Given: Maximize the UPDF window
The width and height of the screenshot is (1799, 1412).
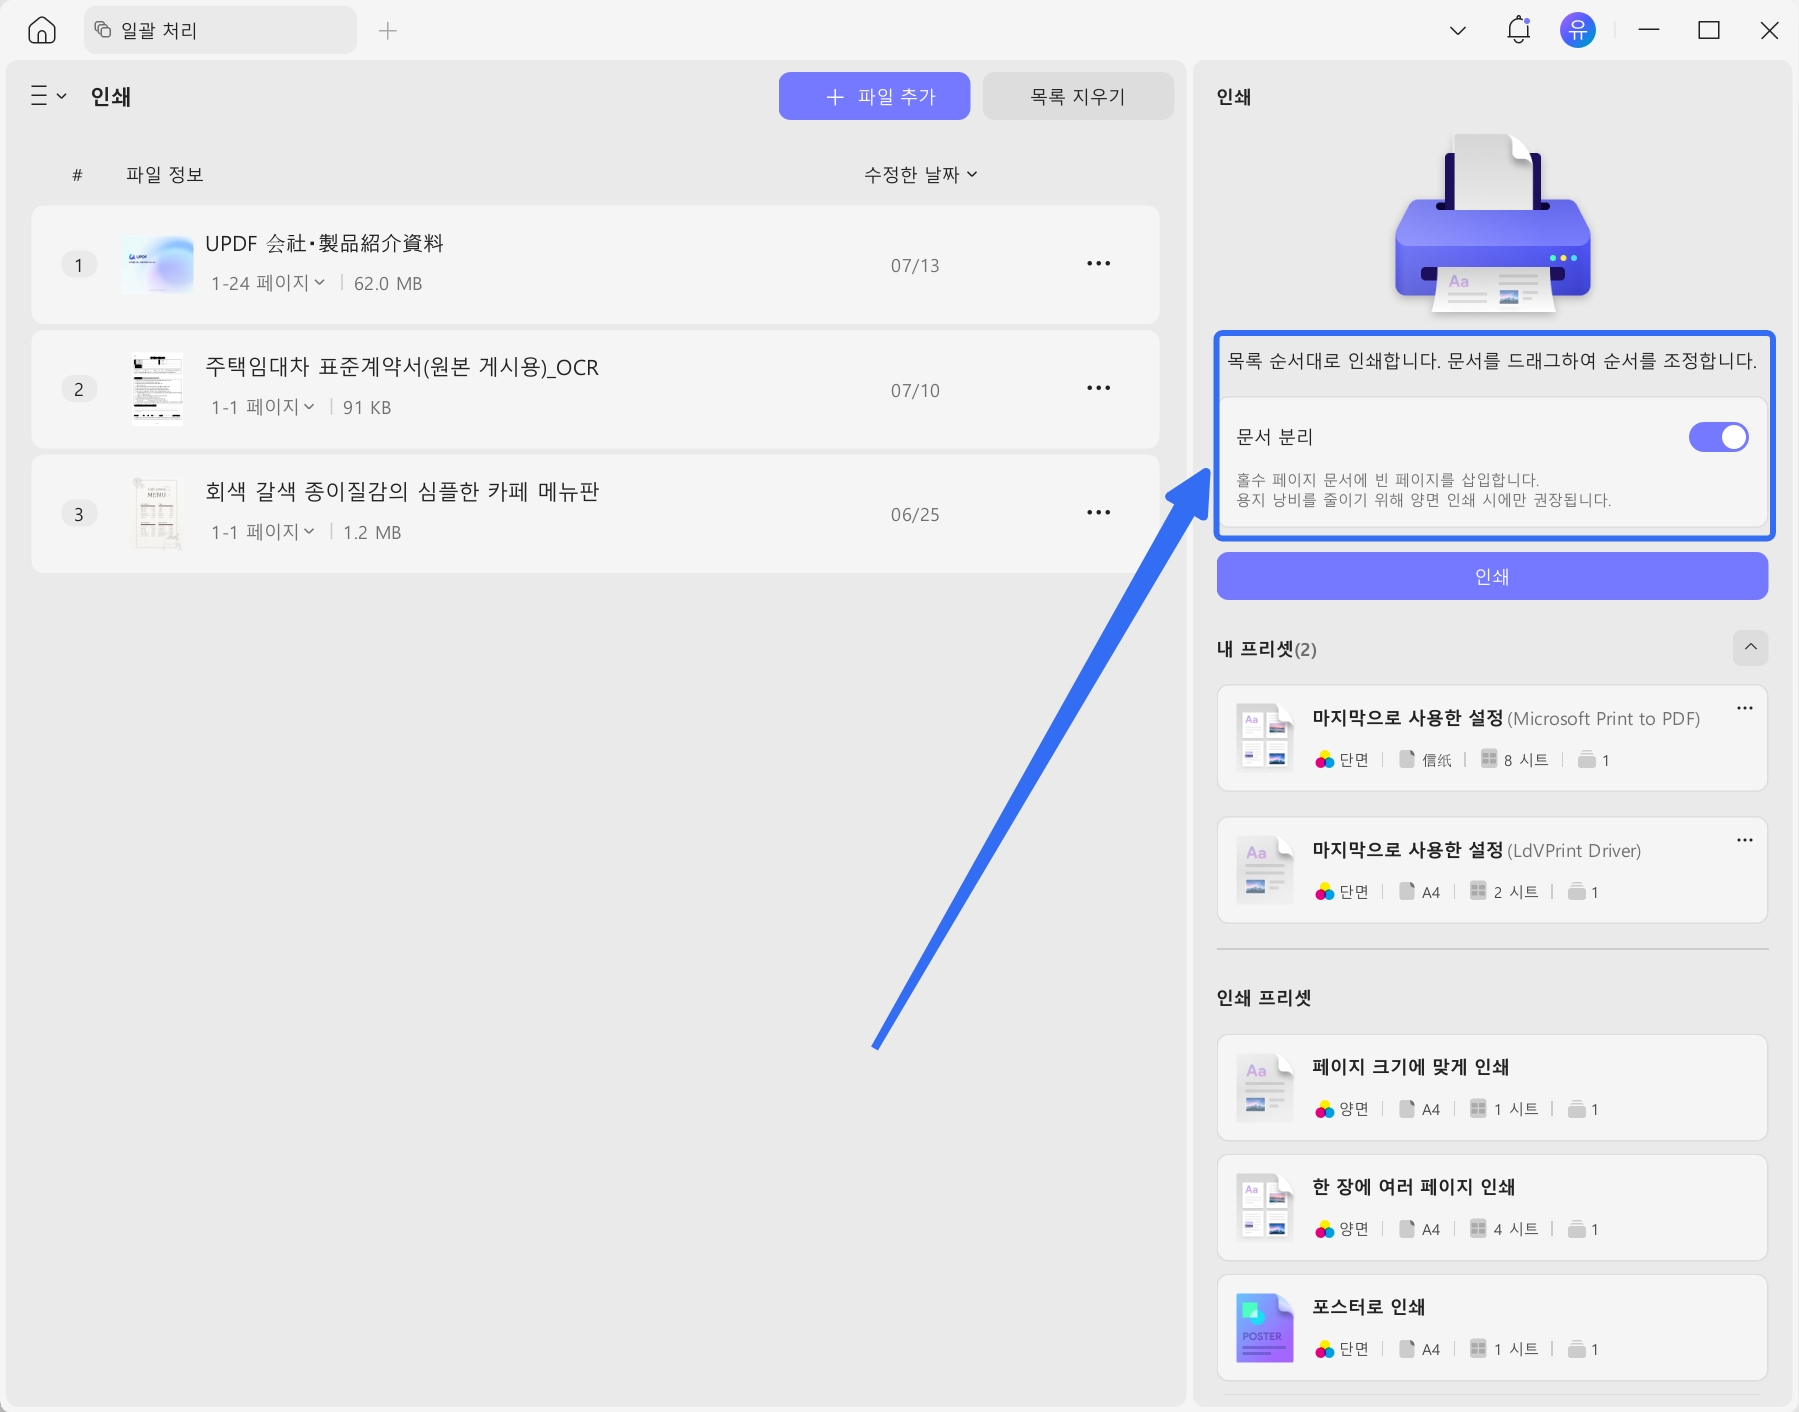Looking at the screenshot, I should click(1709, 31).
